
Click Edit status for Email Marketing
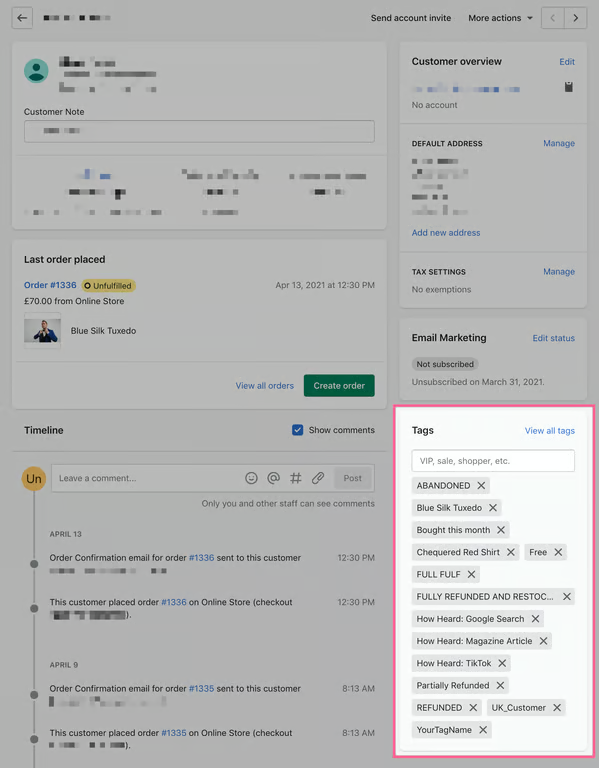553,338
